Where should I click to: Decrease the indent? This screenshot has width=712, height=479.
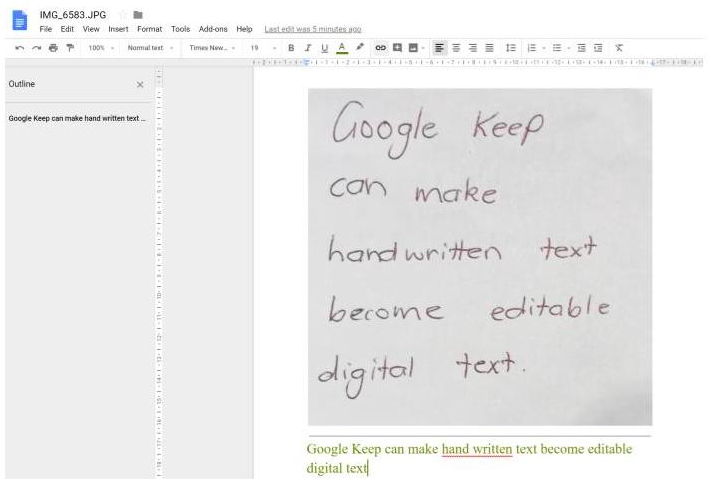click(581, 48)
